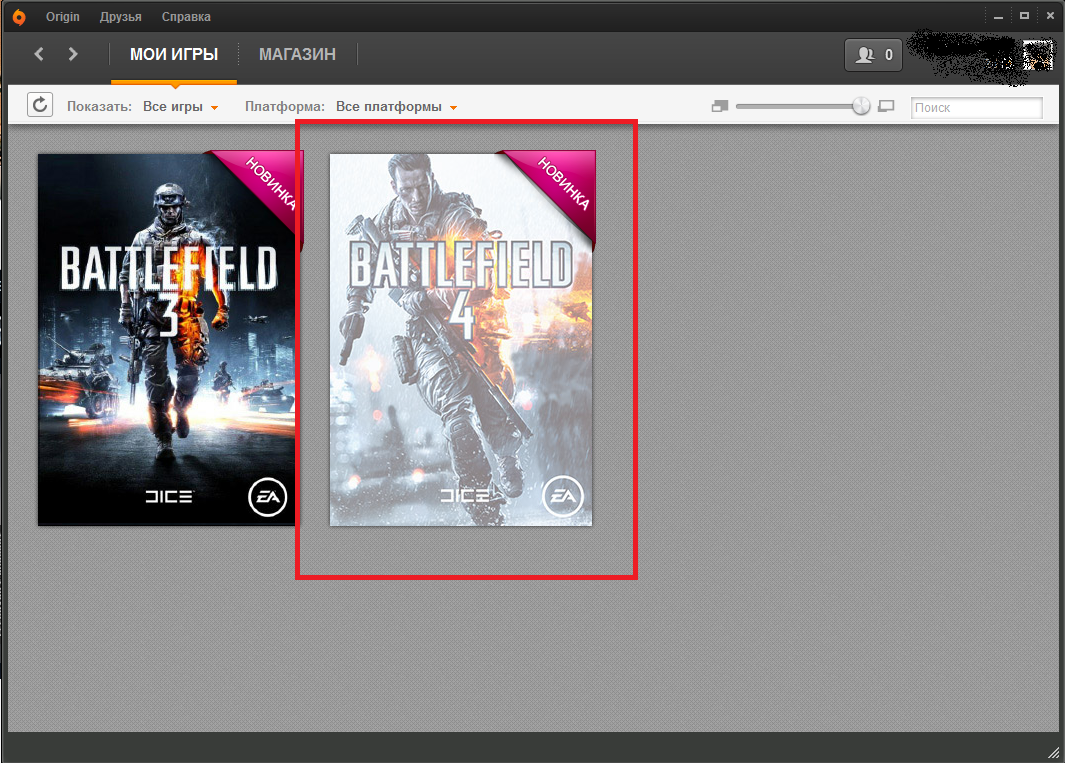Viewport: 1065px width, 768px height.
Task: Maximize the Origin window
Action: [1024, 16]
